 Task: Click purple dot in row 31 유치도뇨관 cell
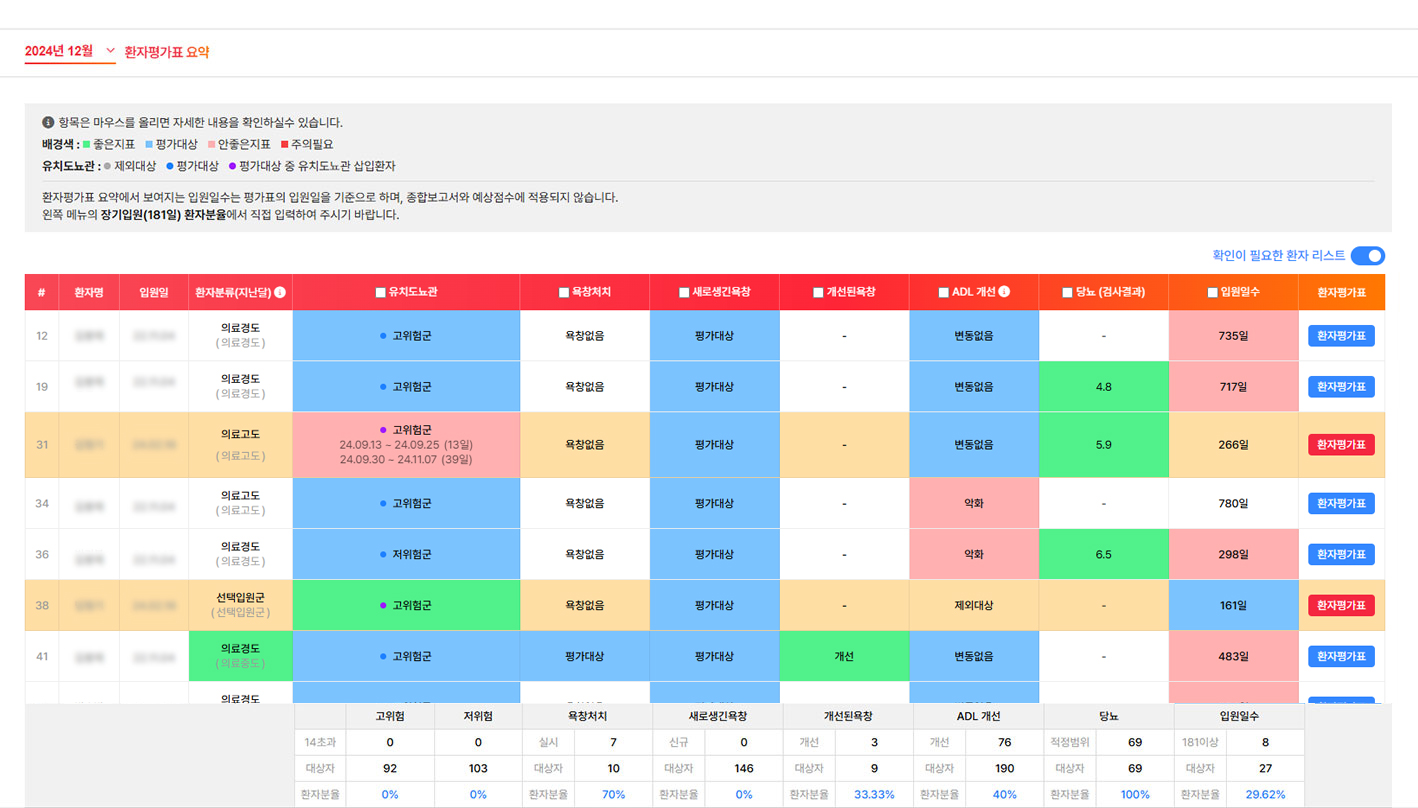383,430
